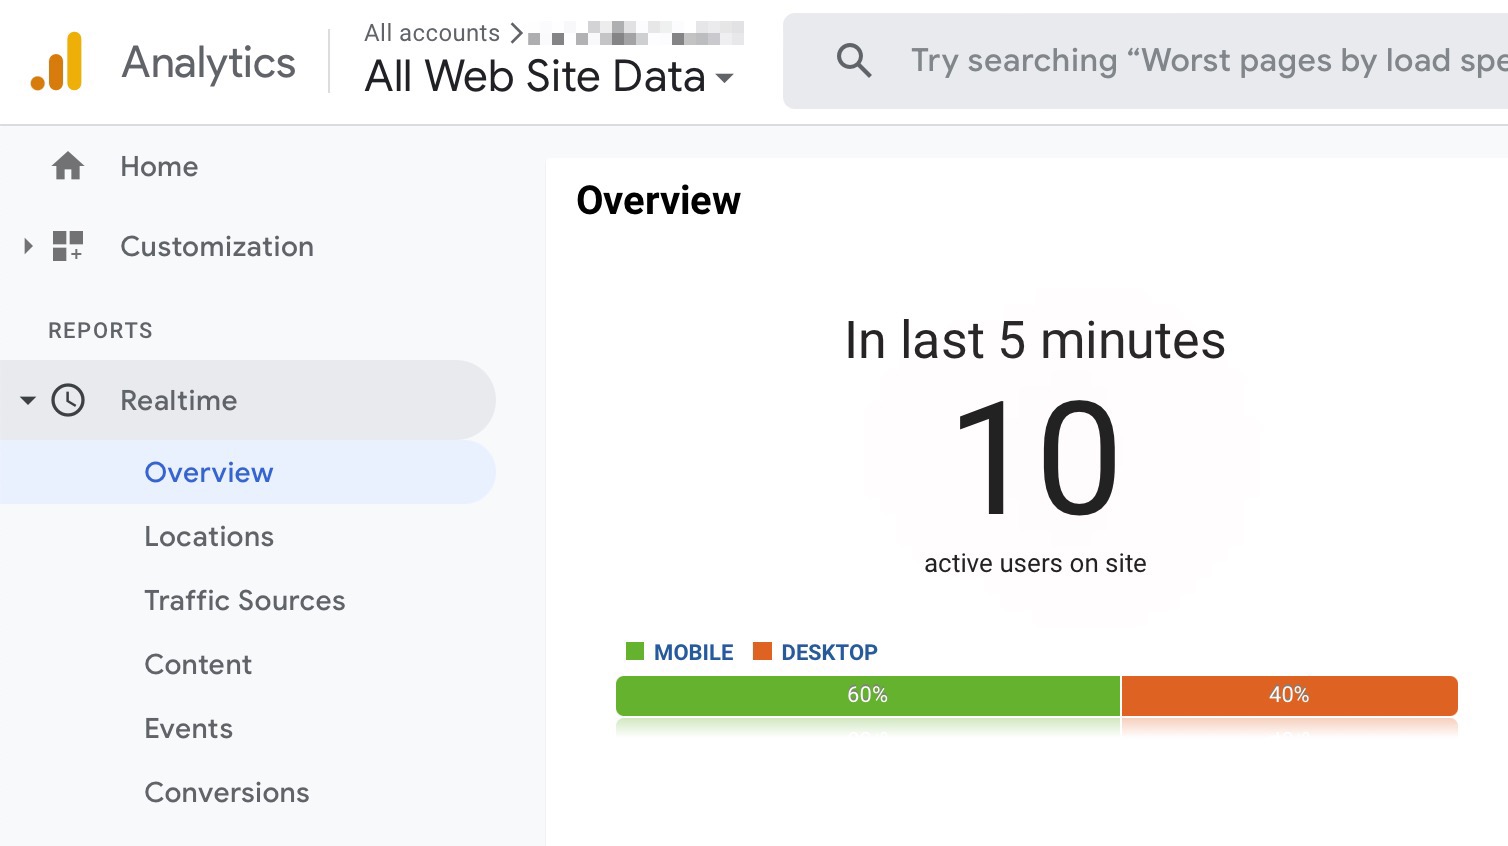Open the All Web Site Data property dropdown
Image resolution: width=1508 pixels, height=846 pixels.
548,76
